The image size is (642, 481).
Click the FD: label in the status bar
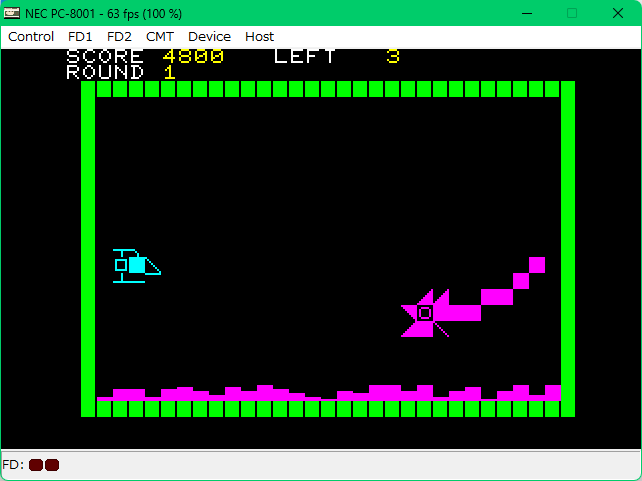click(13, 465)
